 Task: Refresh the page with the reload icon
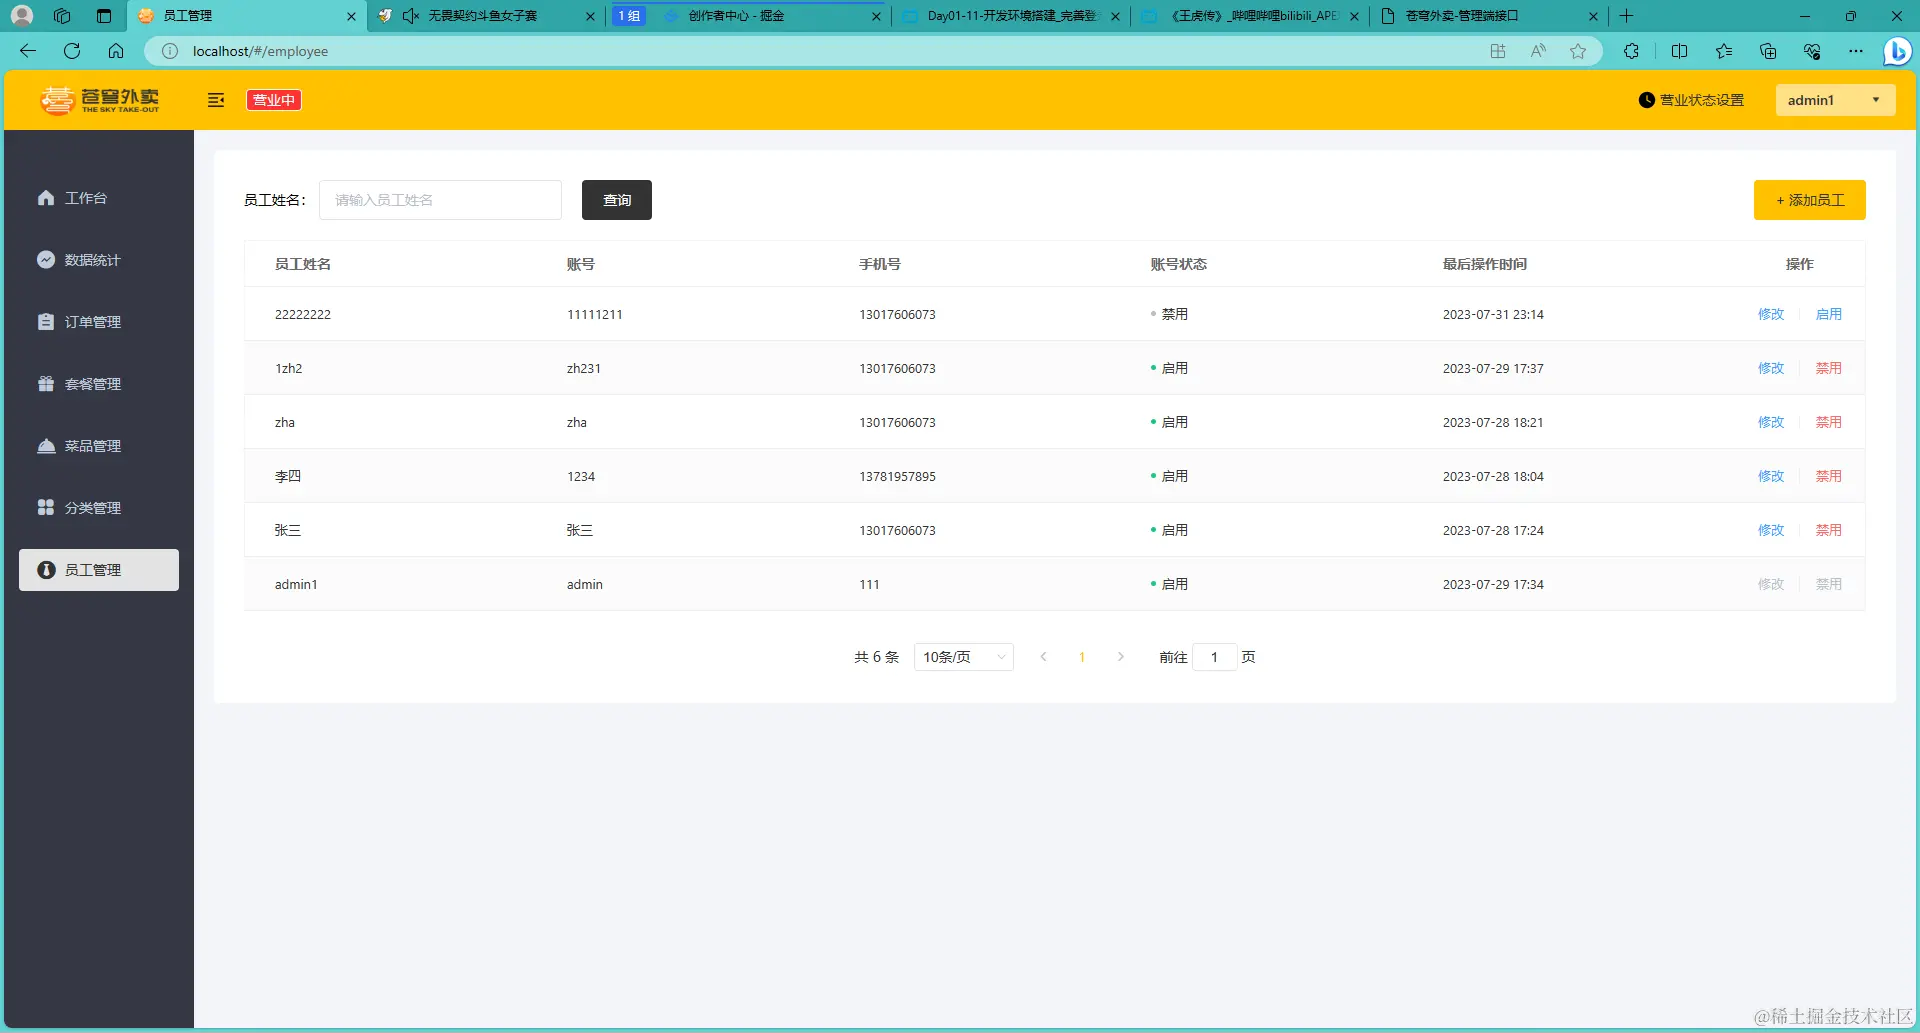tap(72, 51)
